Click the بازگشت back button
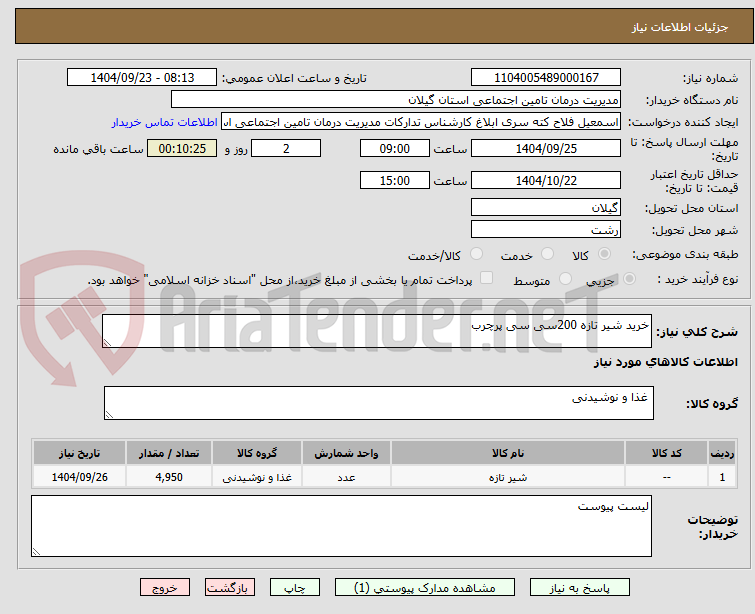The width and height of the screenshot is (755, 614). coord(230,588)
